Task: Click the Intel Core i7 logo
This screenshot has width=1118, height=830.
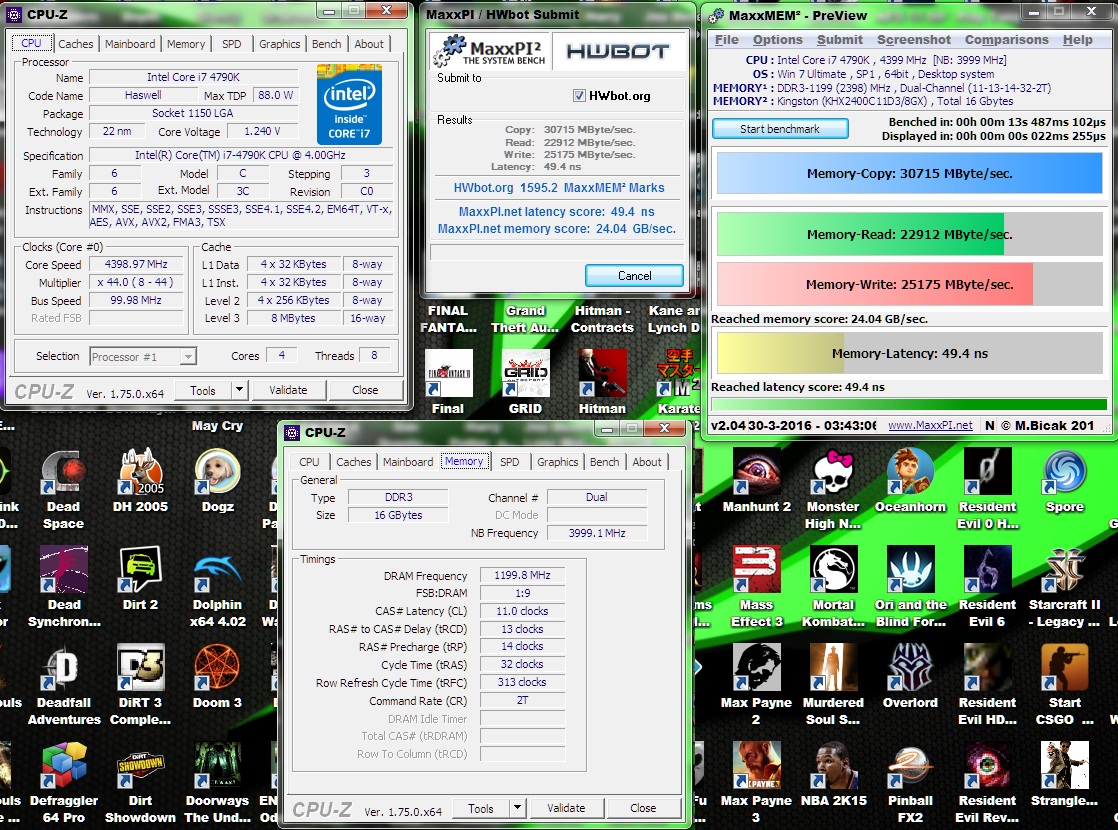Action: click(349, 104)
